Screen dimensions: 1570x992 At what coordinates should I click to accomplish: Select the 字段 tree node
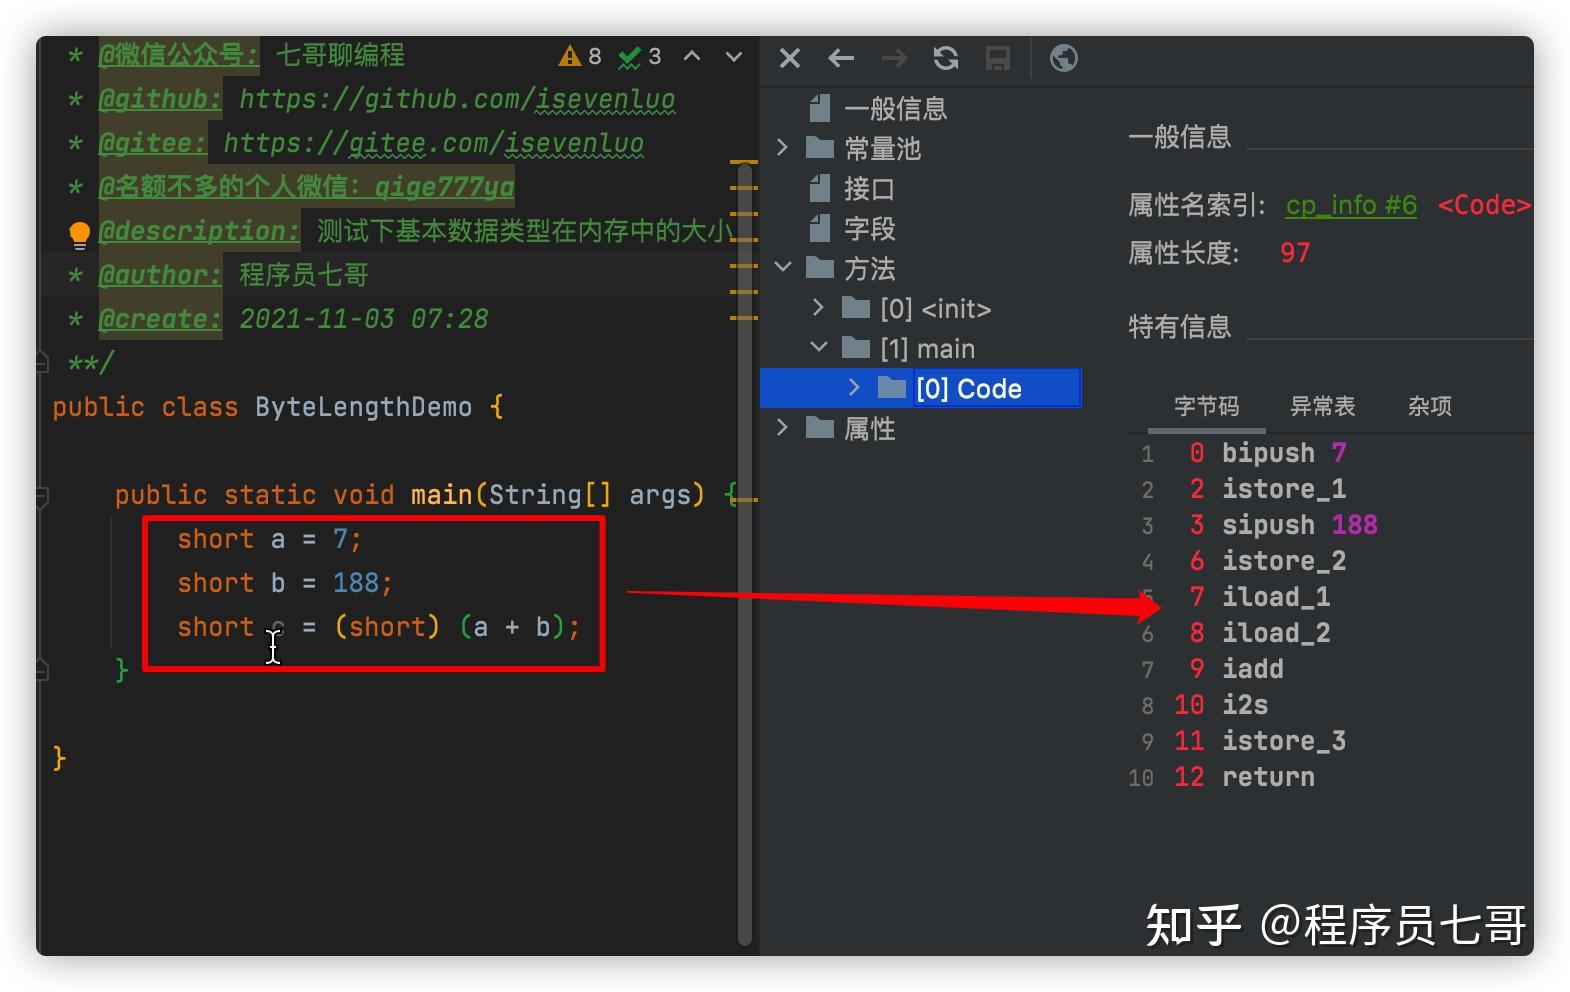pyautogui.click(x=869, y=228)
